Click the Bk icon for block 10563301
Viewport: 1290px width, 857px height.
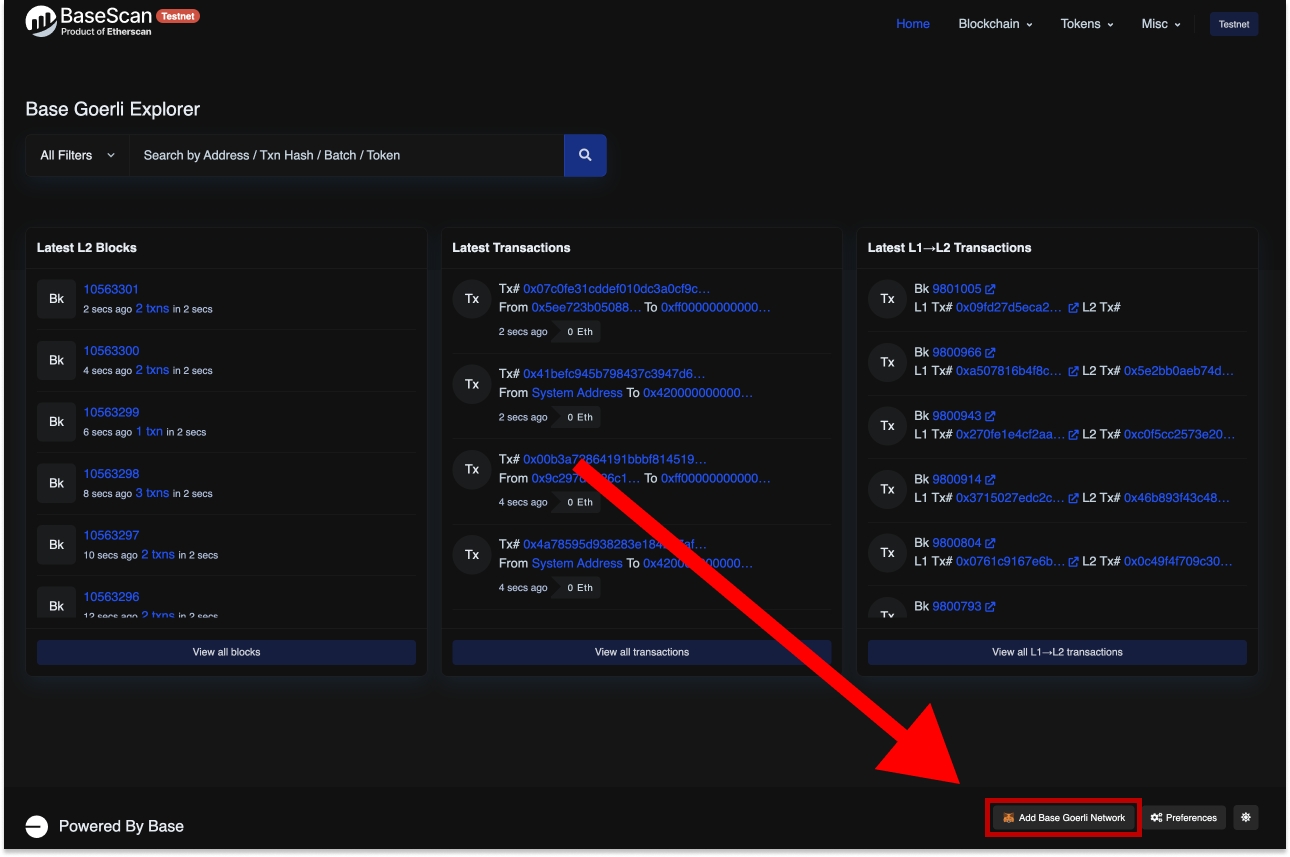click(56, 299)
